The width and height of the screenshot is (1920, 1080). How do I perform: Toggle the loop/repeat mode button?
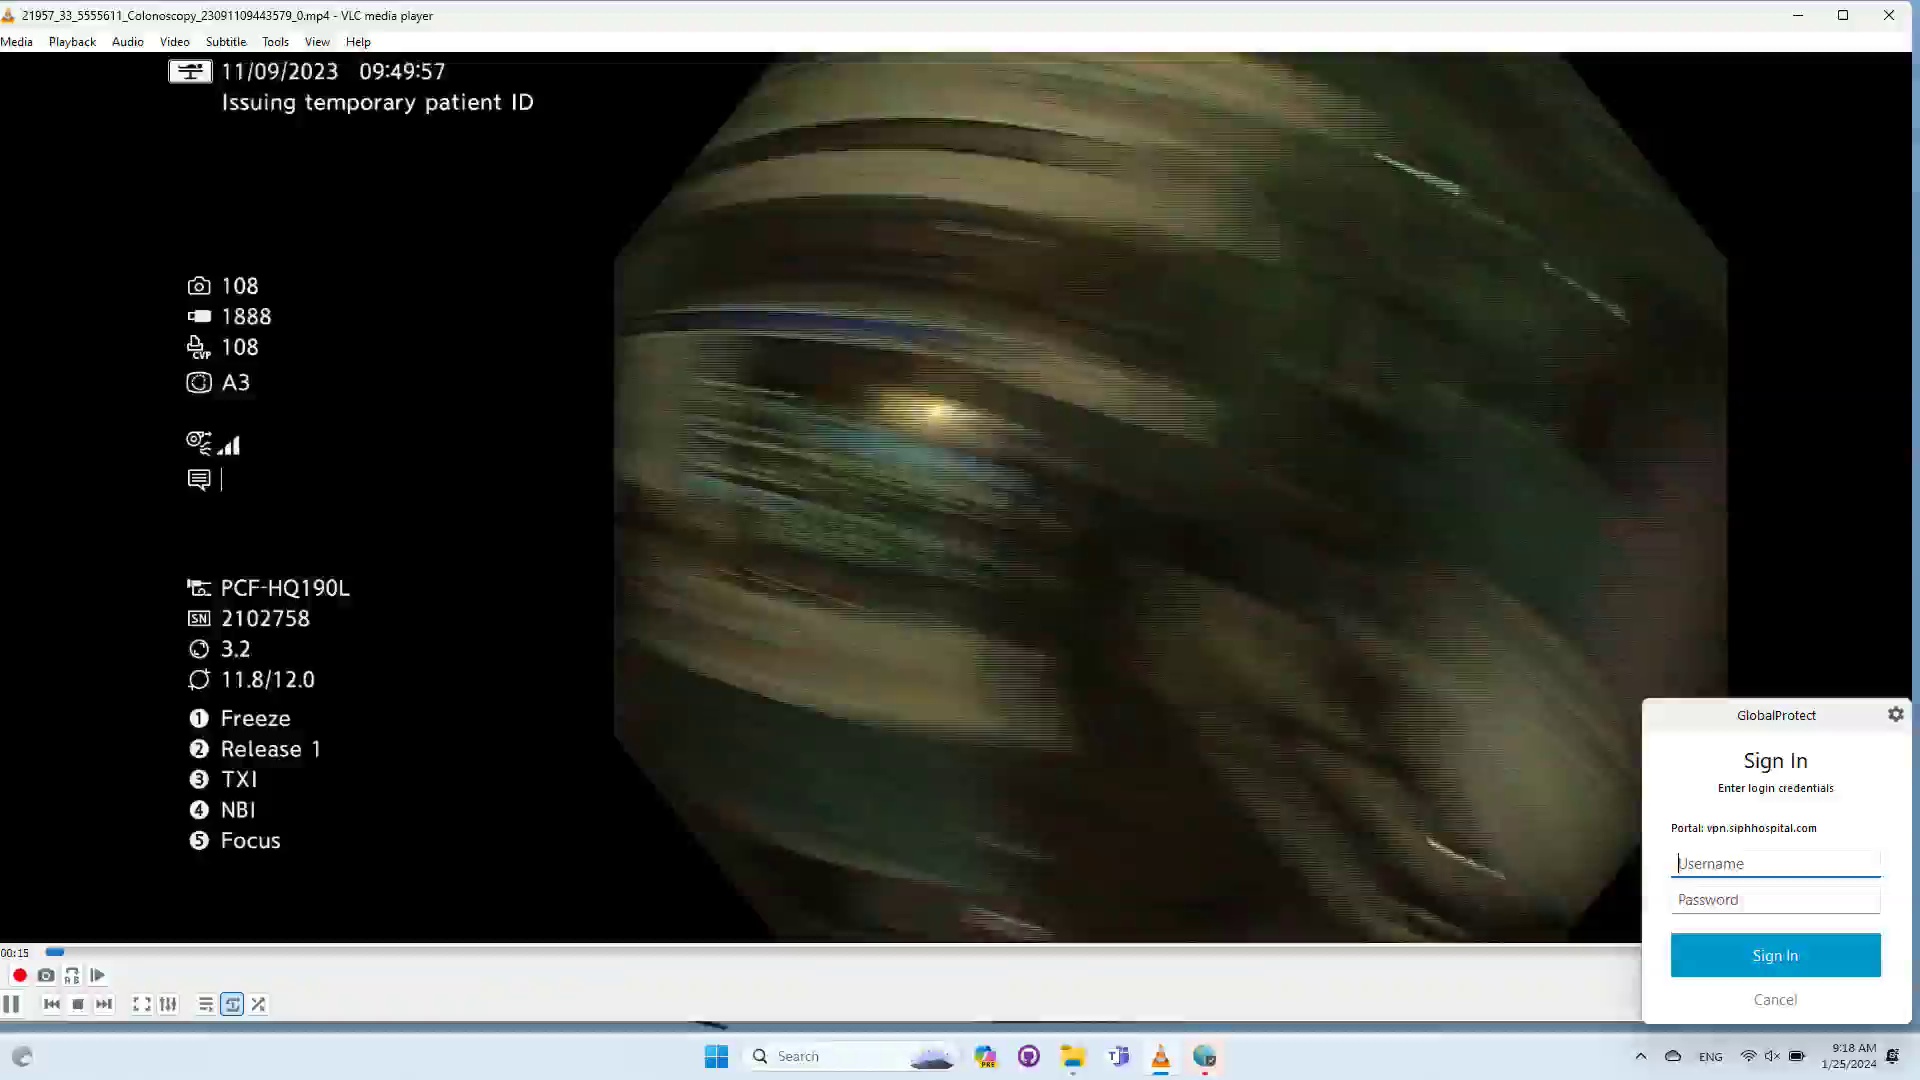point(232,1004)
